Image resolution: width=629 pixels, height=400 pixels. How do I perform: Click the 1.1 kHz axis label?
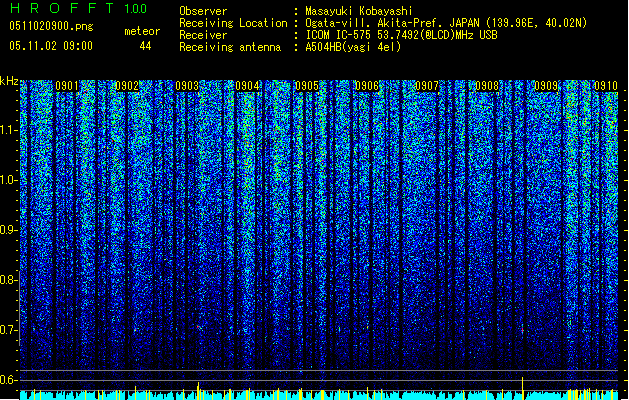9,130
